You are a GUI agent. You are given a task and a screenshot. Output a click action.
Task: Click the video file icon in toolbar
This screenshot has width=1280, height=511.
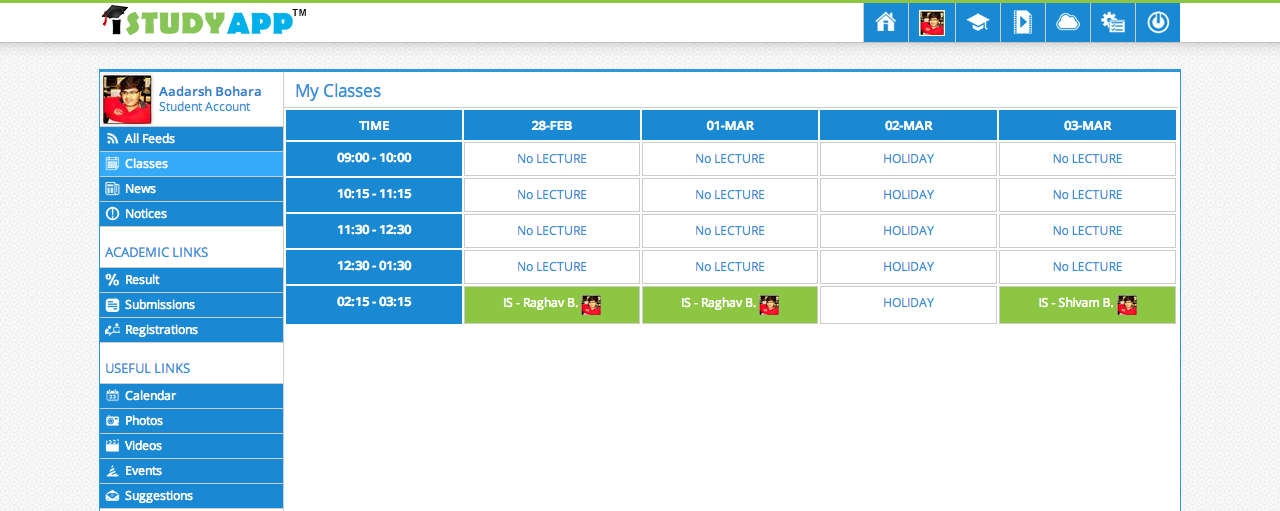(1022, 22)
